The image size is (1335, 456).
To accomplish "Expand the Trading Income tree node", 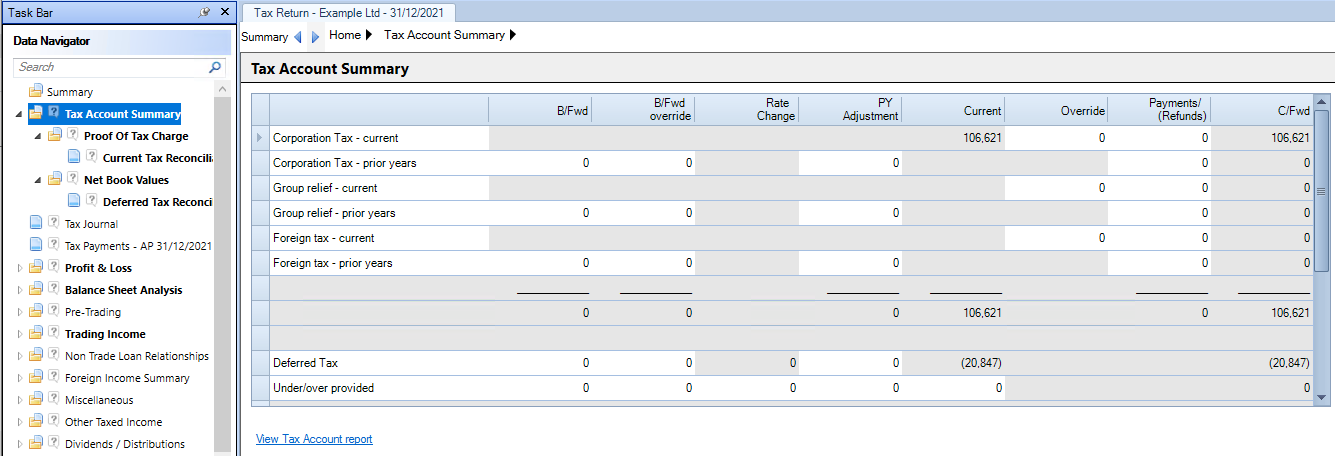I will 20,333.
